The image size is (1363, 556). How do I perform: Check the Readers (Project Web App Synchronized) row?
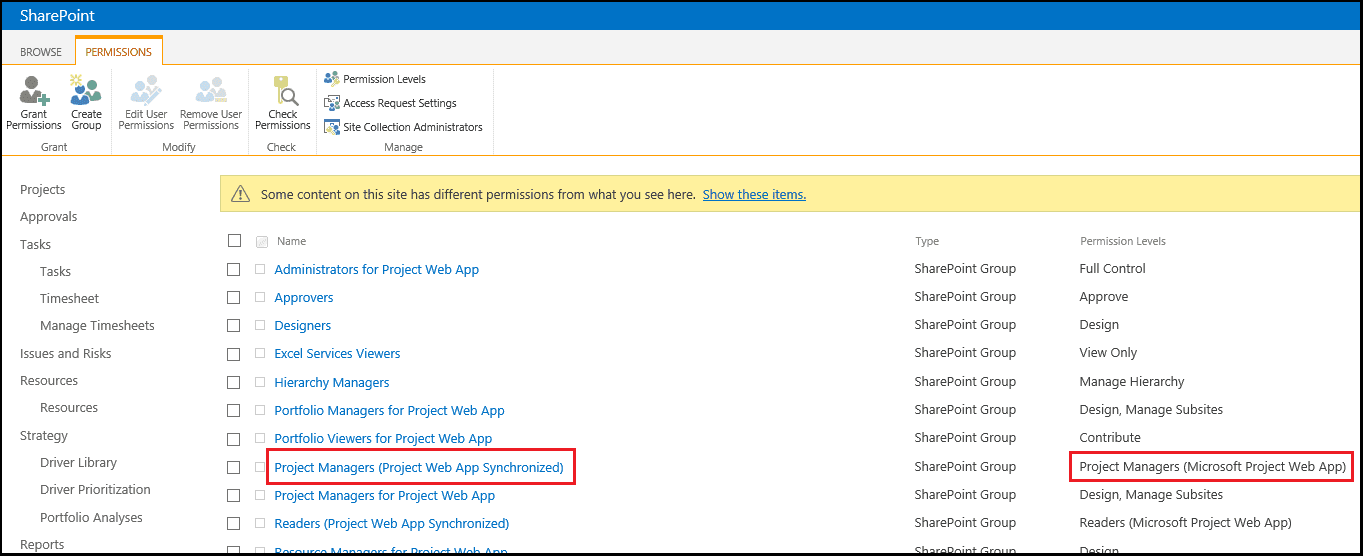point(234,523)
